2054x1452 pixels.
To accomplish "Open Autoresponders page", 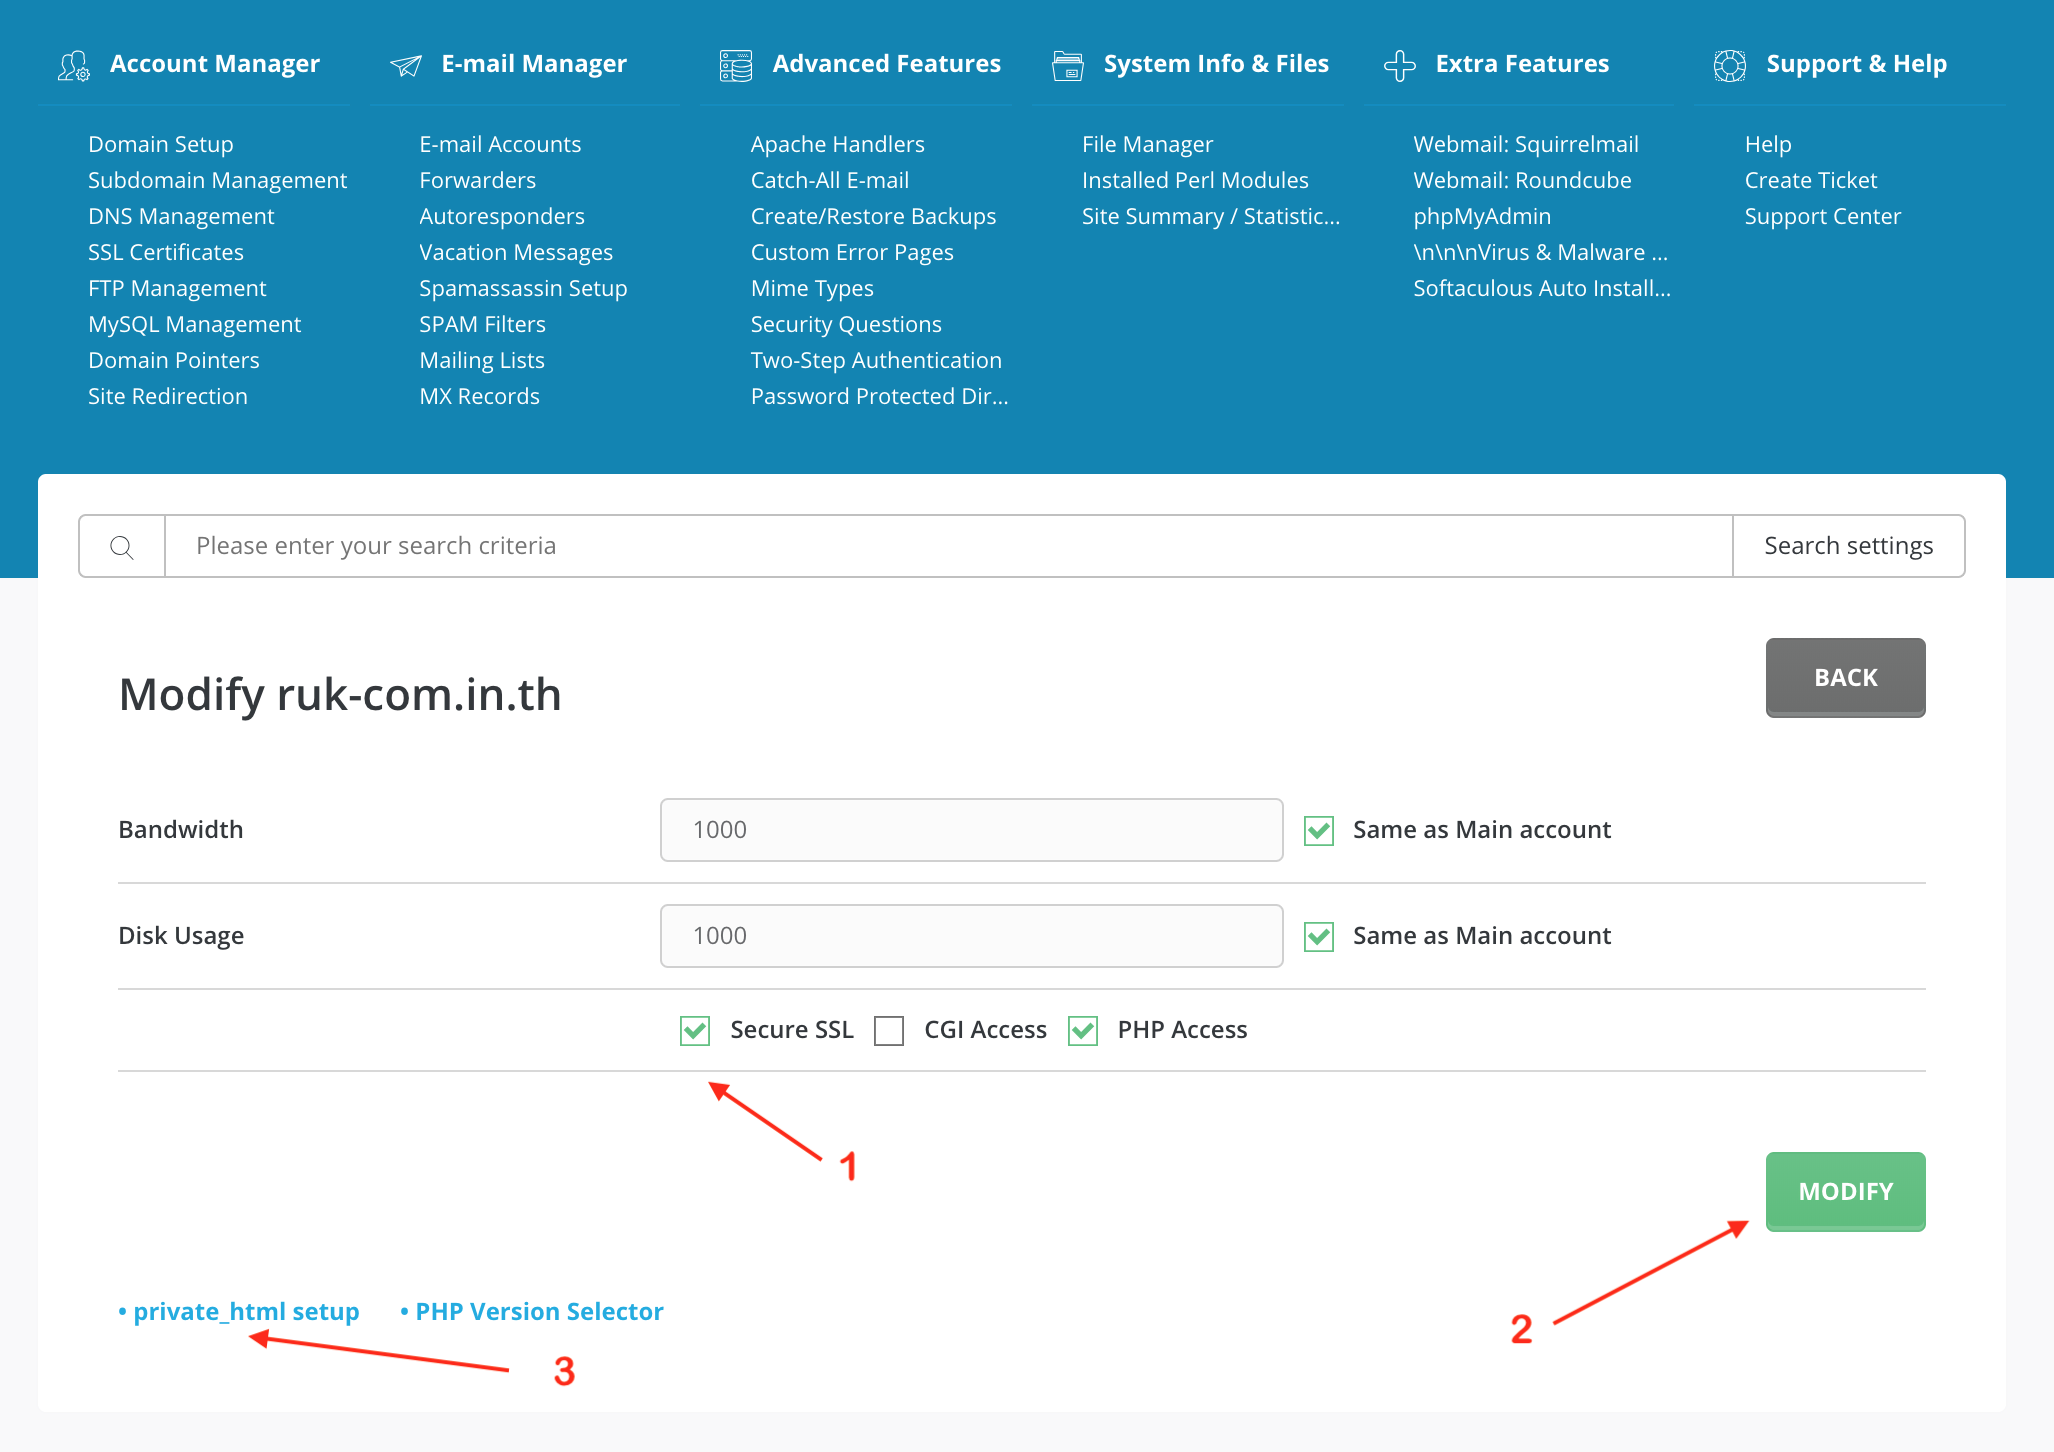I will coord(502,216).
